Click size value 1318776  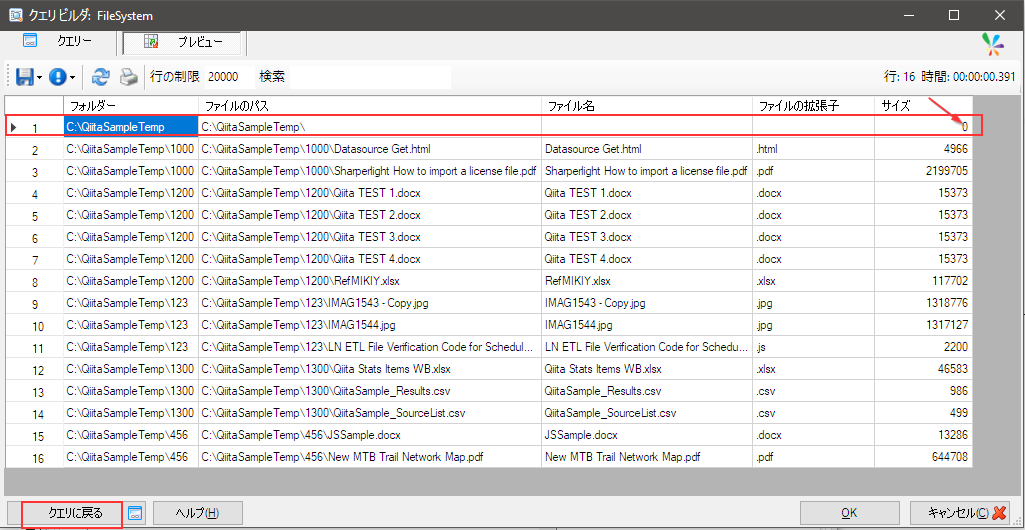[946, 304]
